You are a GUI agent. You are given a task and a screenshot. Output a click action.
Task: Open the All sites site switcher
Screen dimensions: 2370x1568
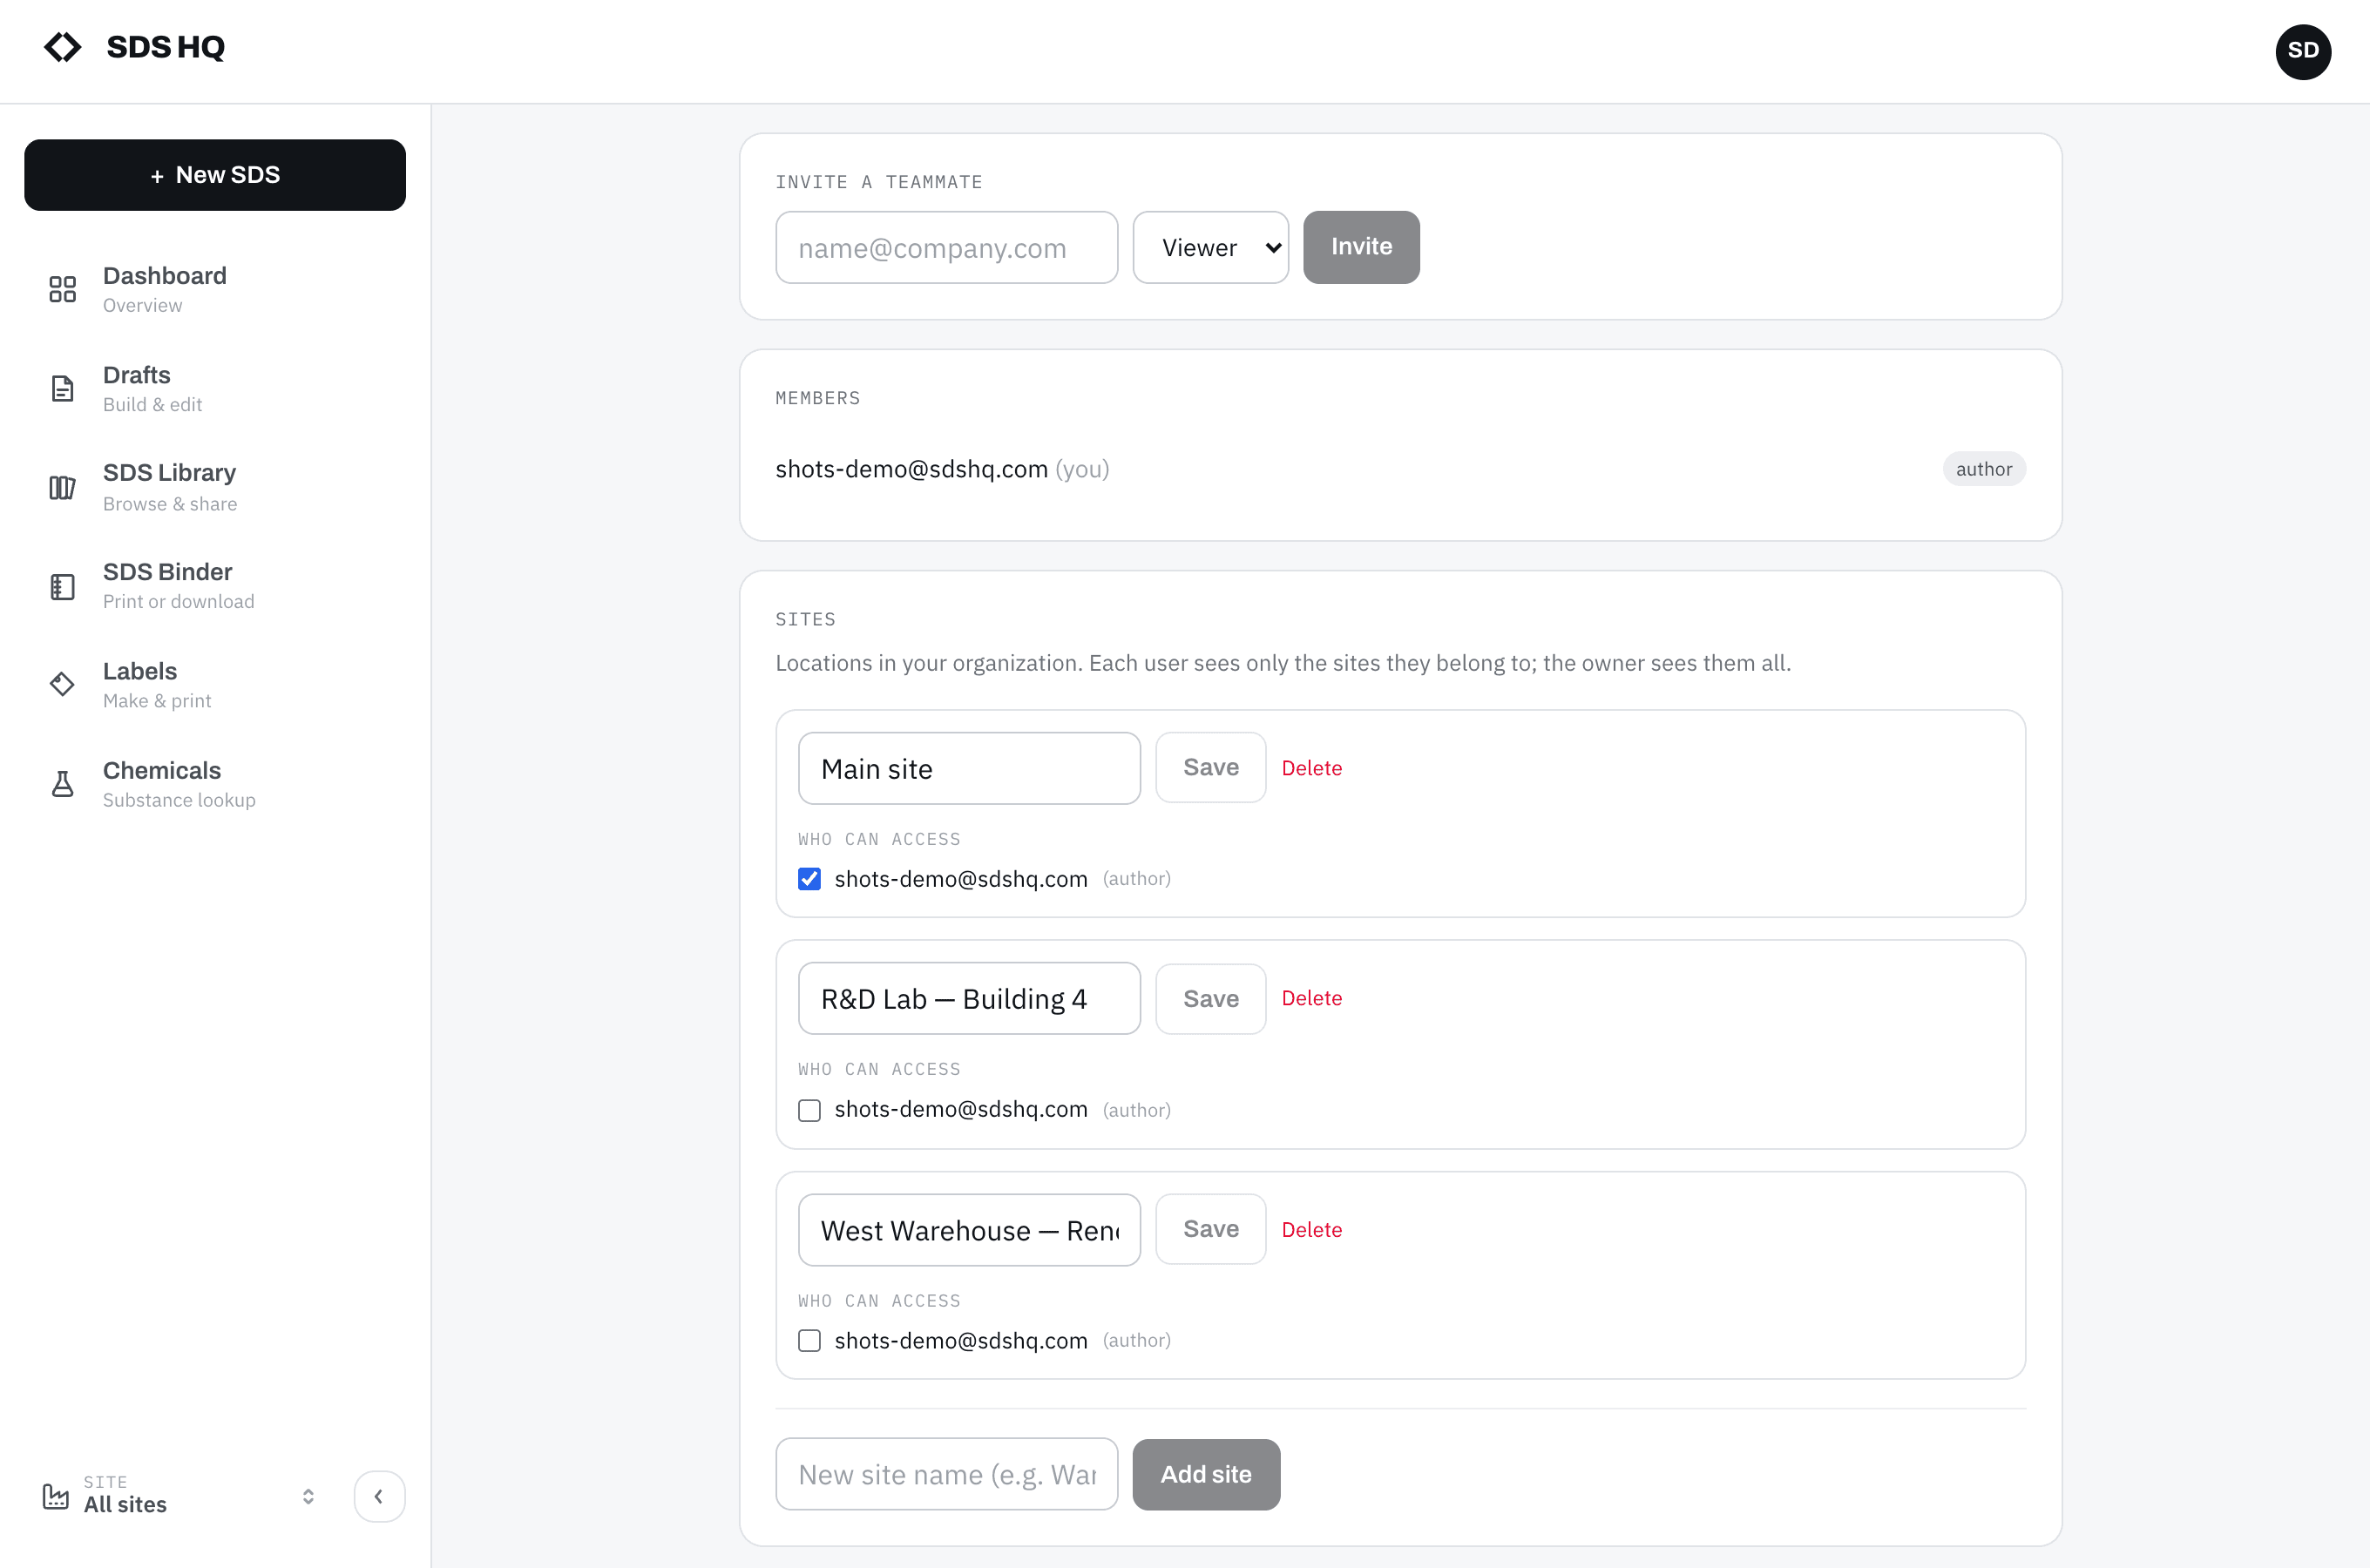(180, 1496)
